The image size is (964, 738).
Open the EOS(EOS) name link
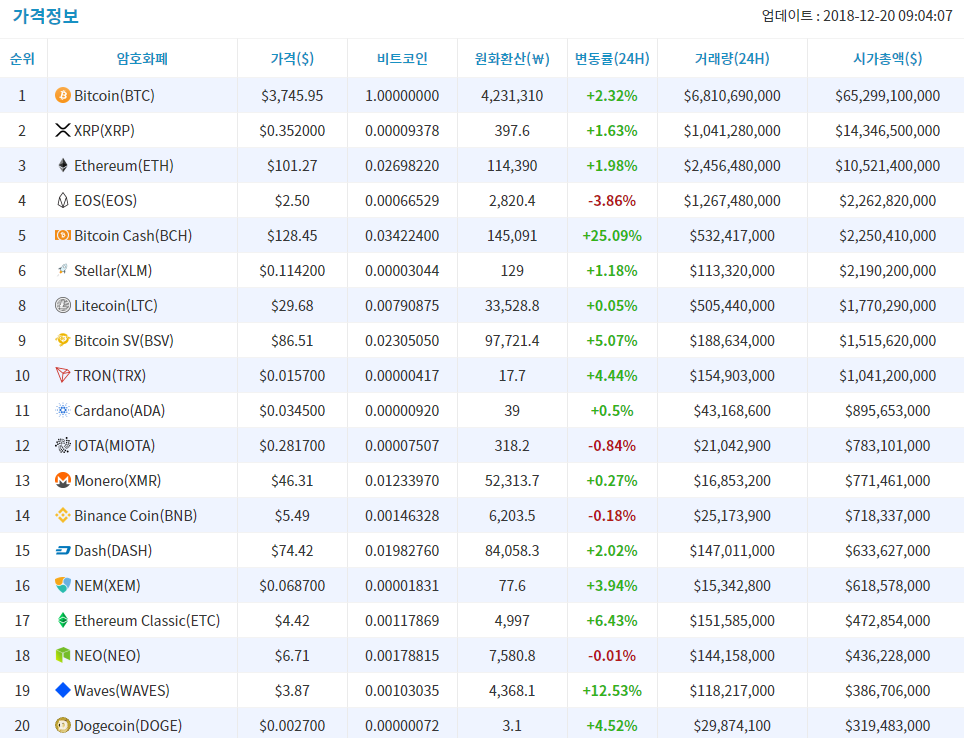coord(106,201)
